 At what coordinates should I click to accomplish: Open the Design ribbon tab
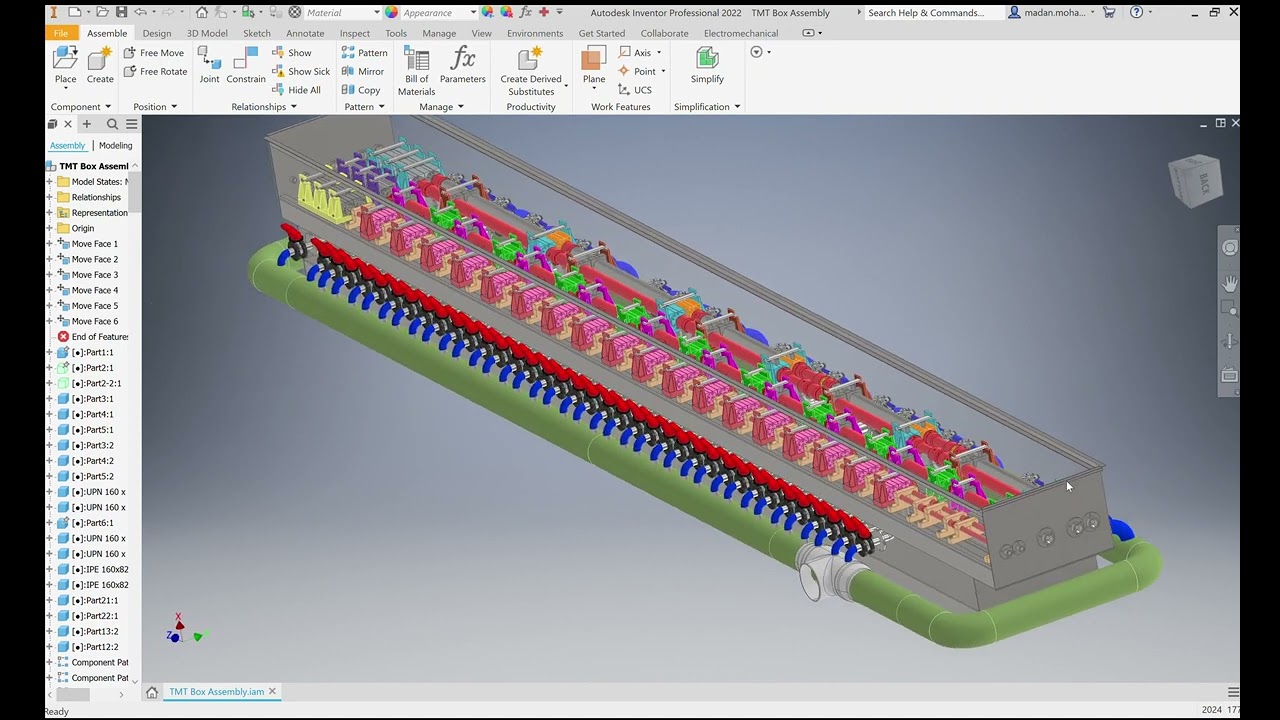157,33
